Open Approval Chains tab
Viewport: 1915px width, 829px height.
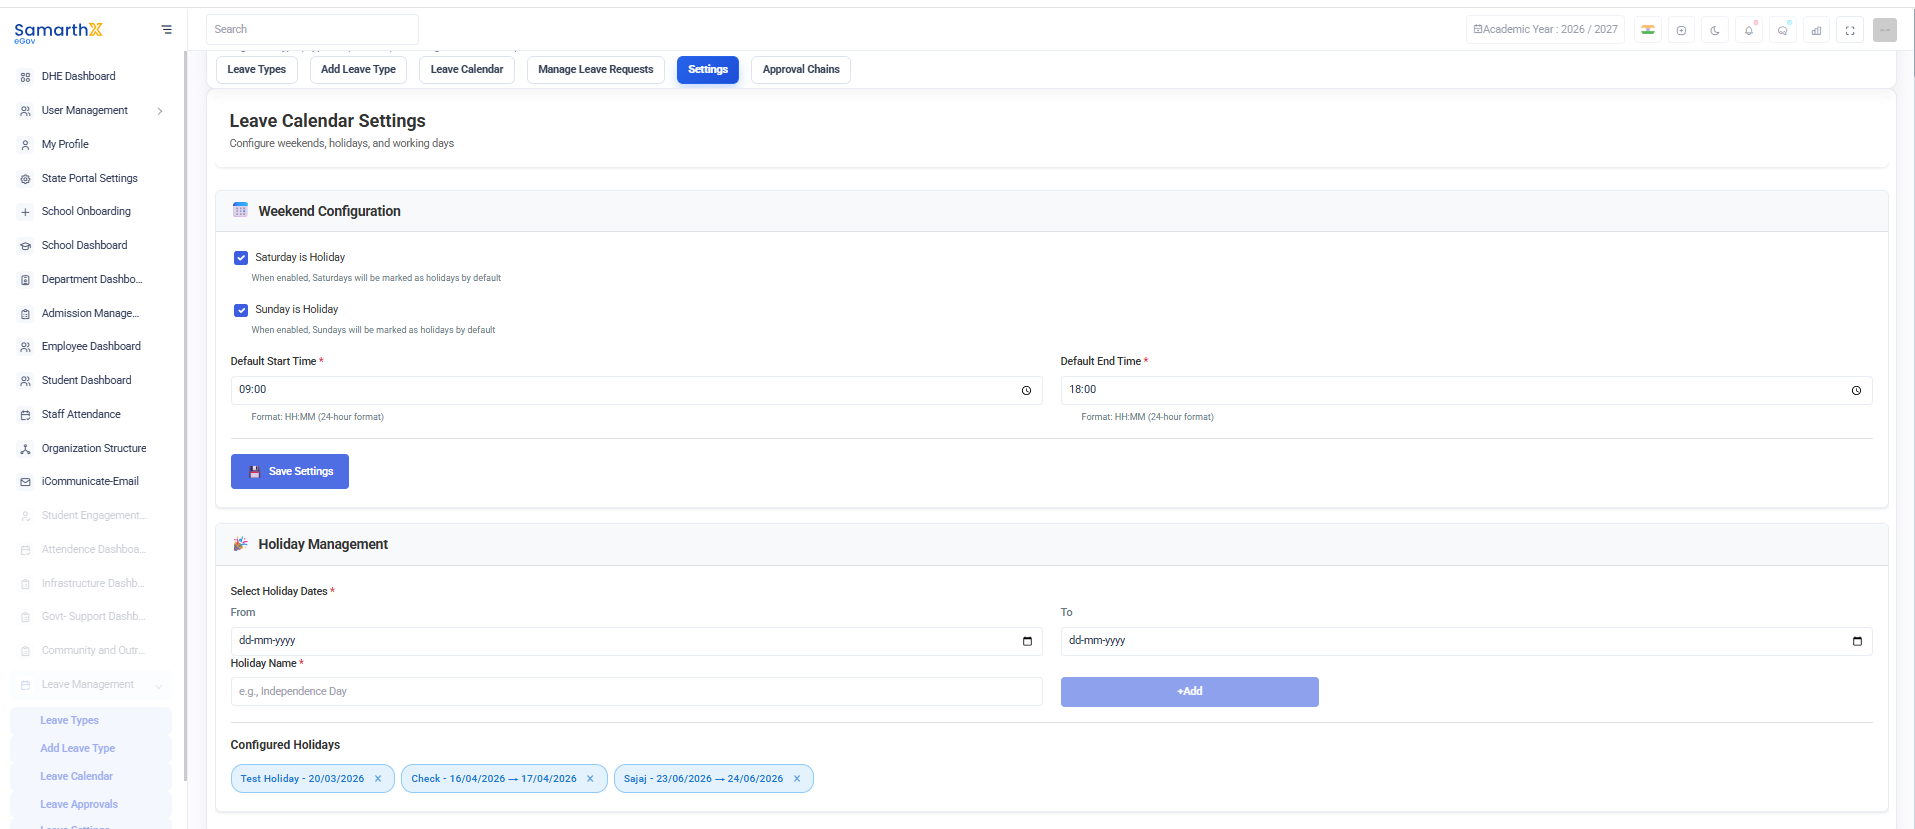[x=801, y=70]
